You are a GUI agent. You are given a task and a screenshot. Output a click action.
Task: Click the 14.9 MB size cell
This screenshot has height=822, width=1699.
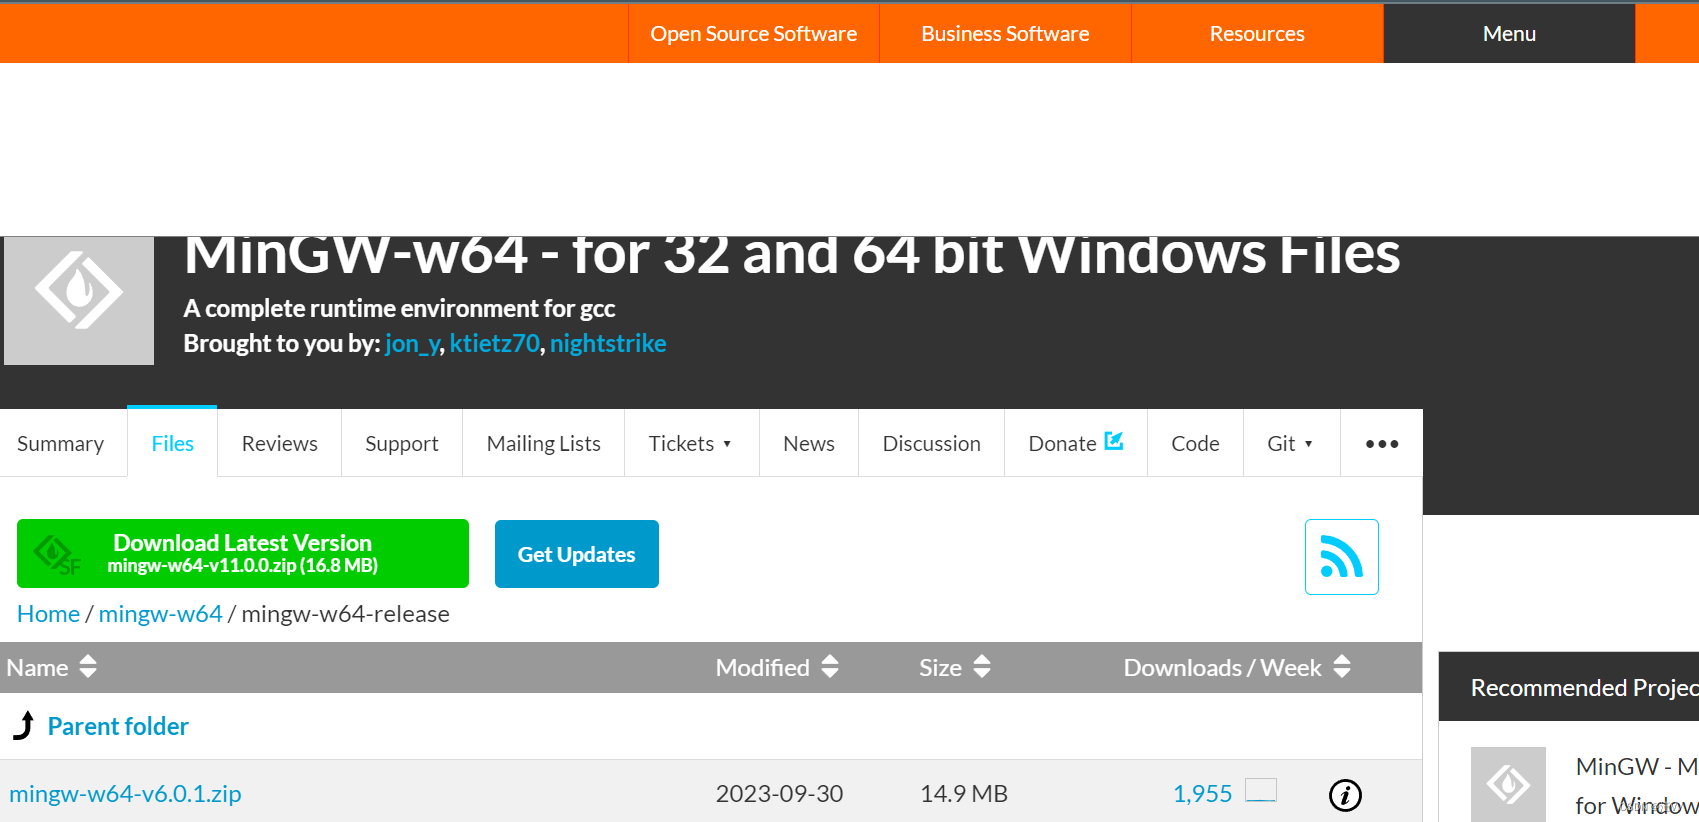[x=963, y=794]
